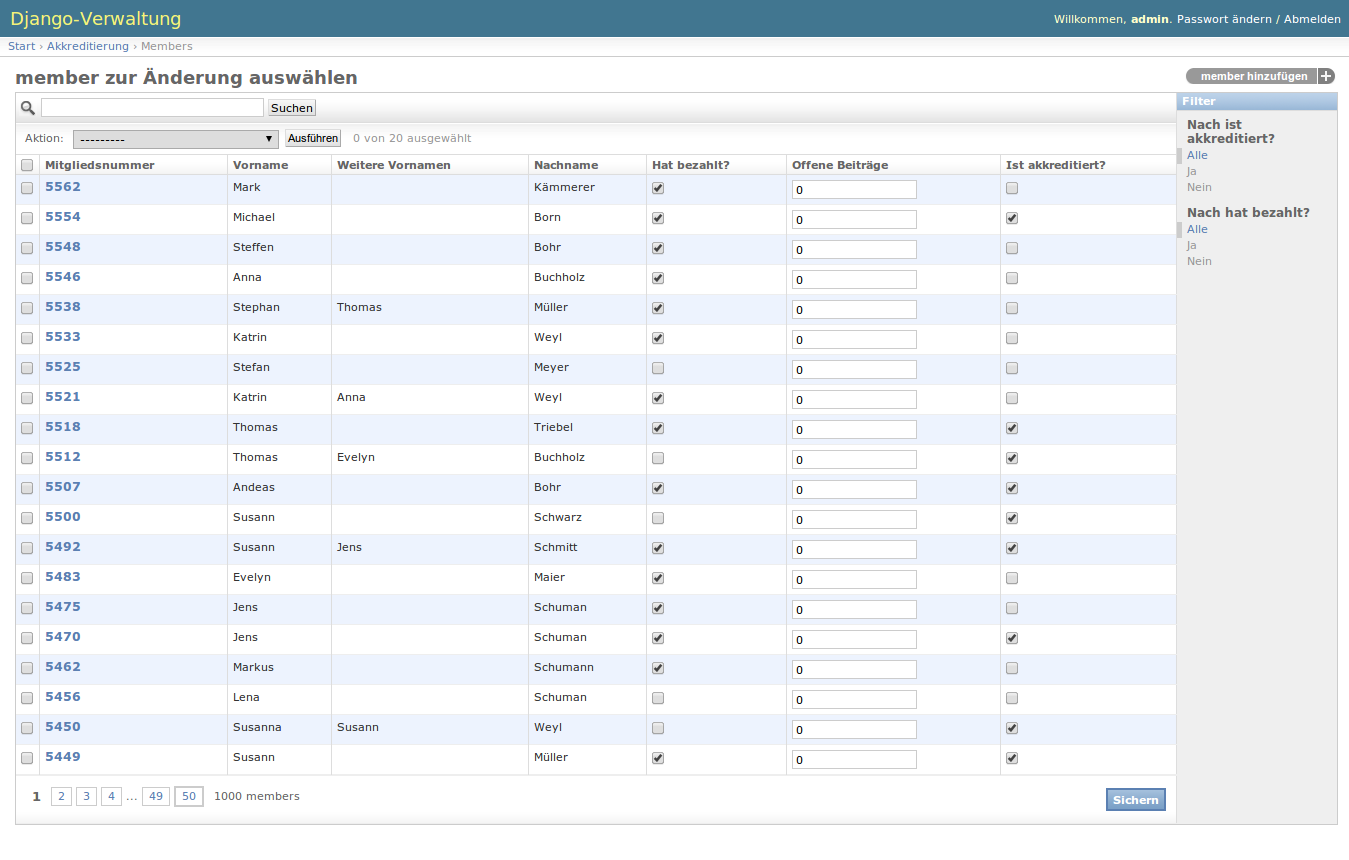Image resolution: width=1349 pixels, height=860 pixels.
Task: Sort by Mitgliedsnummer column header
Action: tap(100, 165)
